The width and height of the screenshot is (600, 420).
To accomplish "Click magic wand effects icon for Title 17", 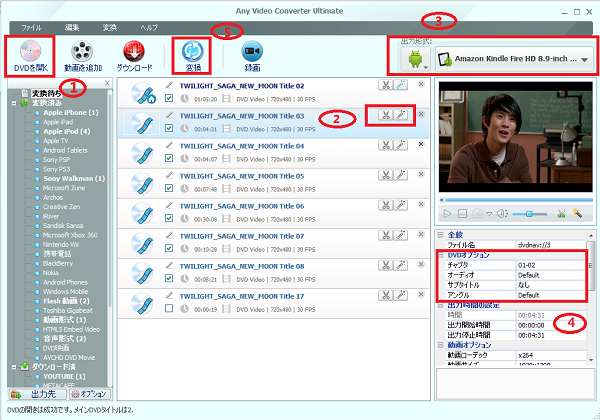I will point(401,295).
